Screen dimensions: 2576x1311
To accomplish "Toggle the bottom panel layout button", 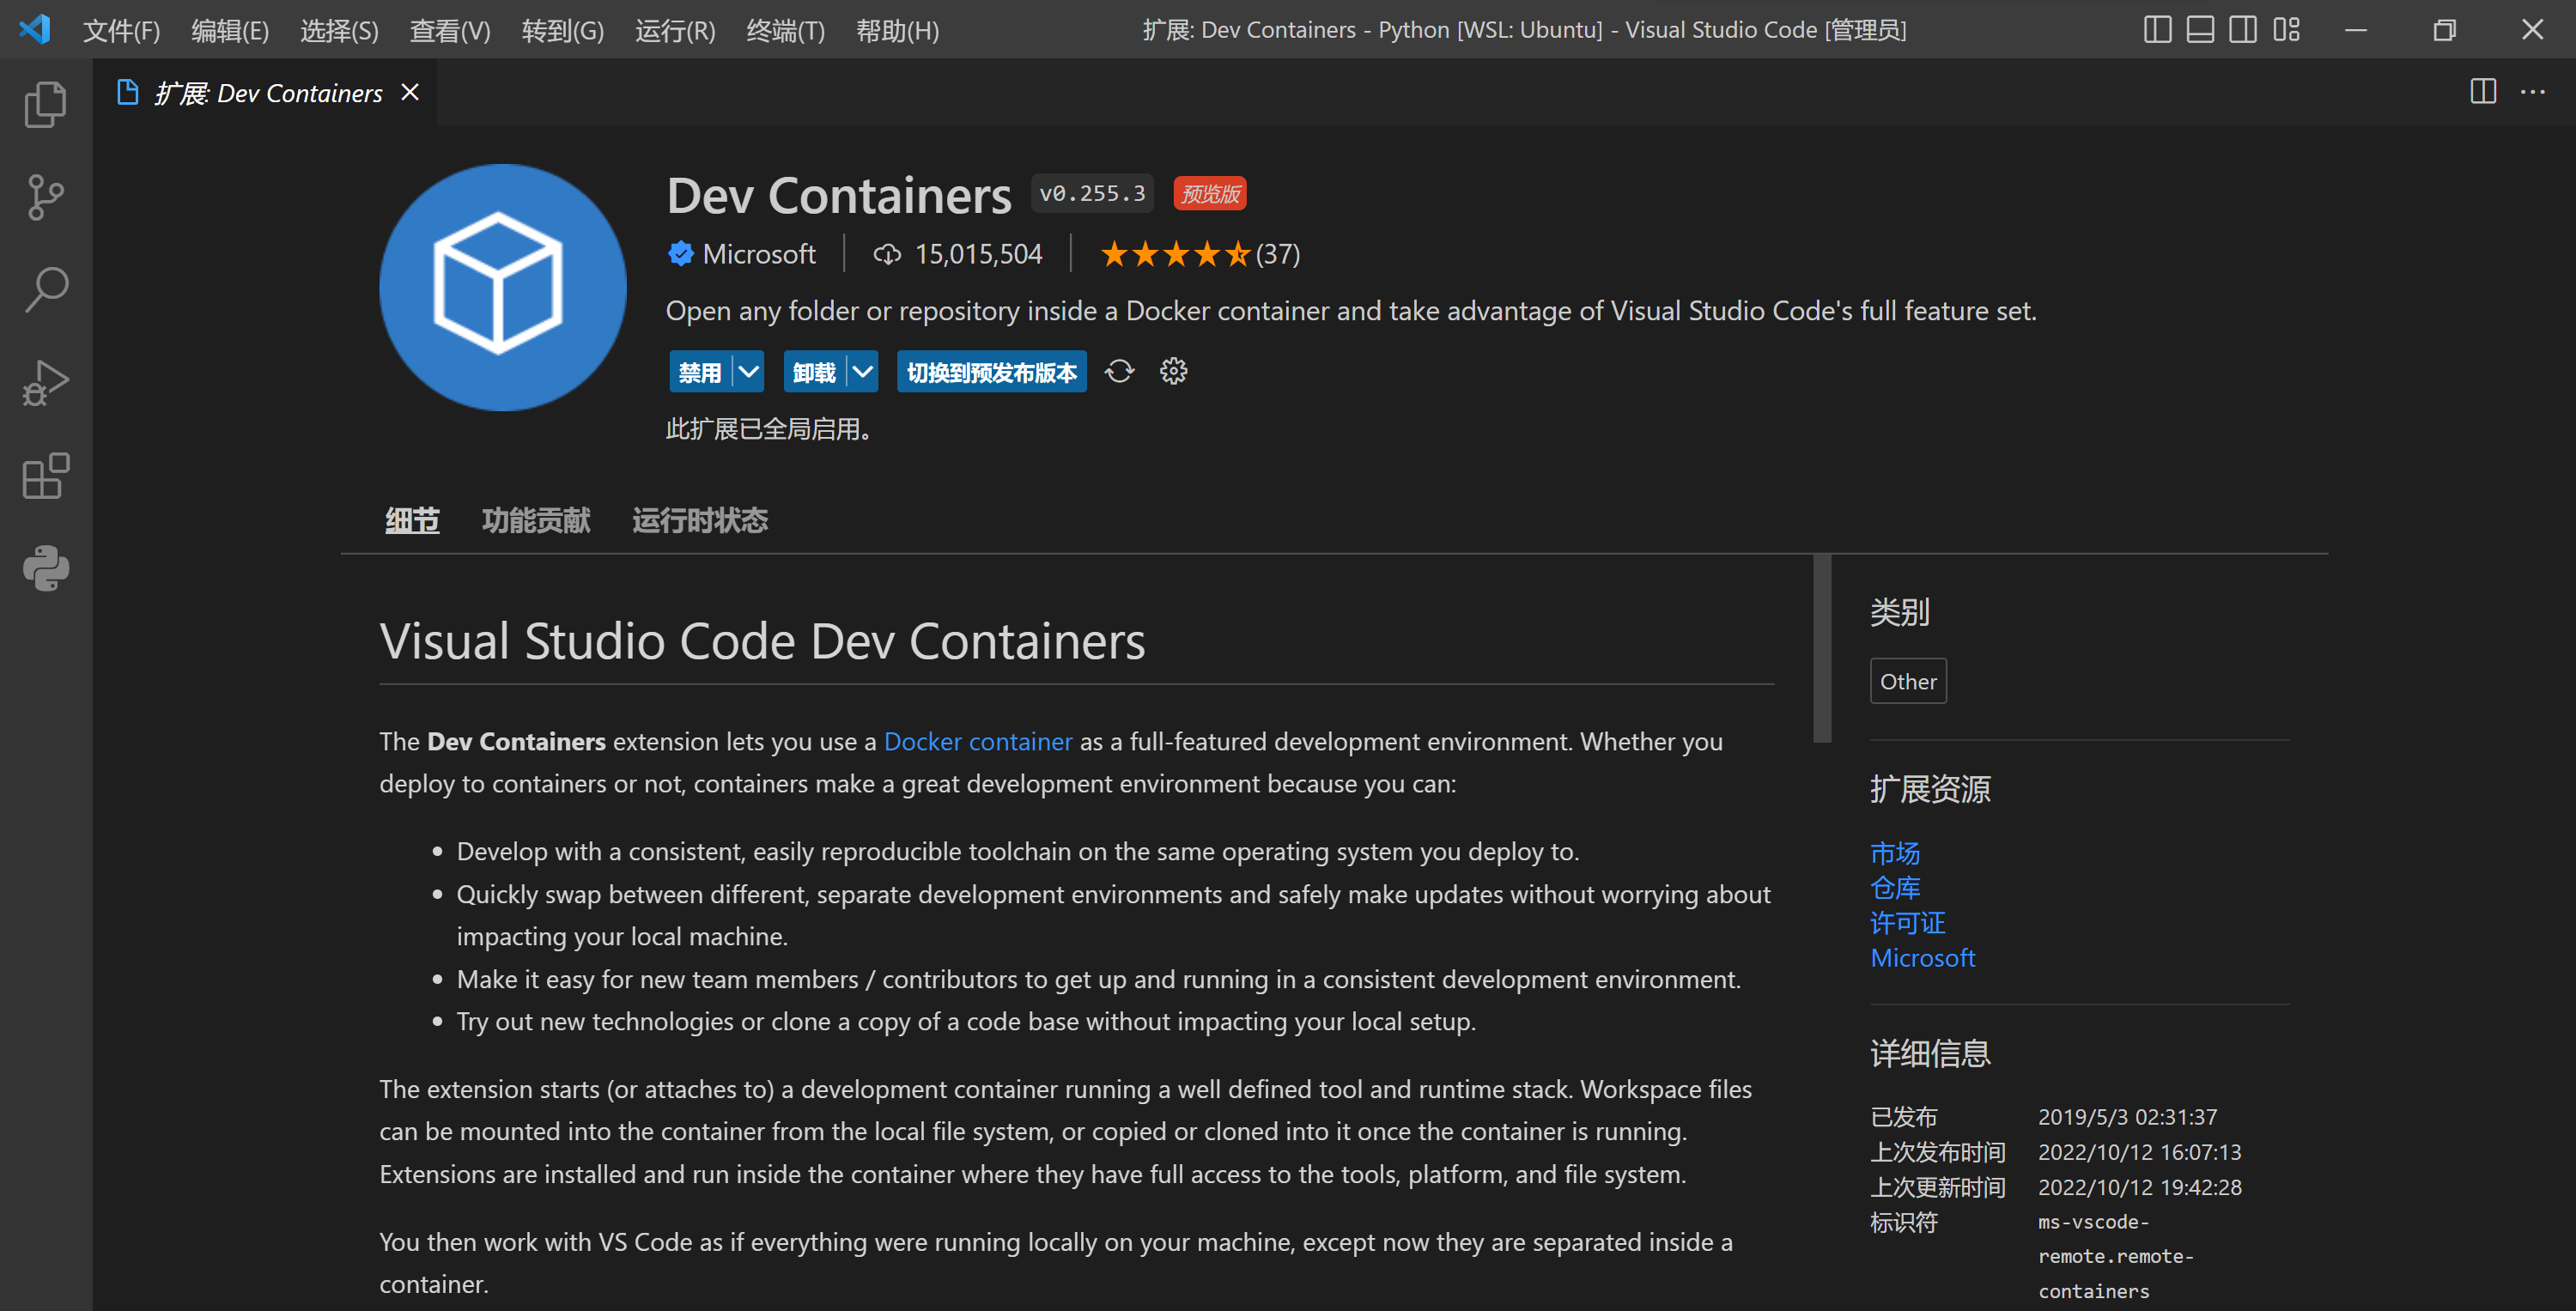I will (2200, 30).
